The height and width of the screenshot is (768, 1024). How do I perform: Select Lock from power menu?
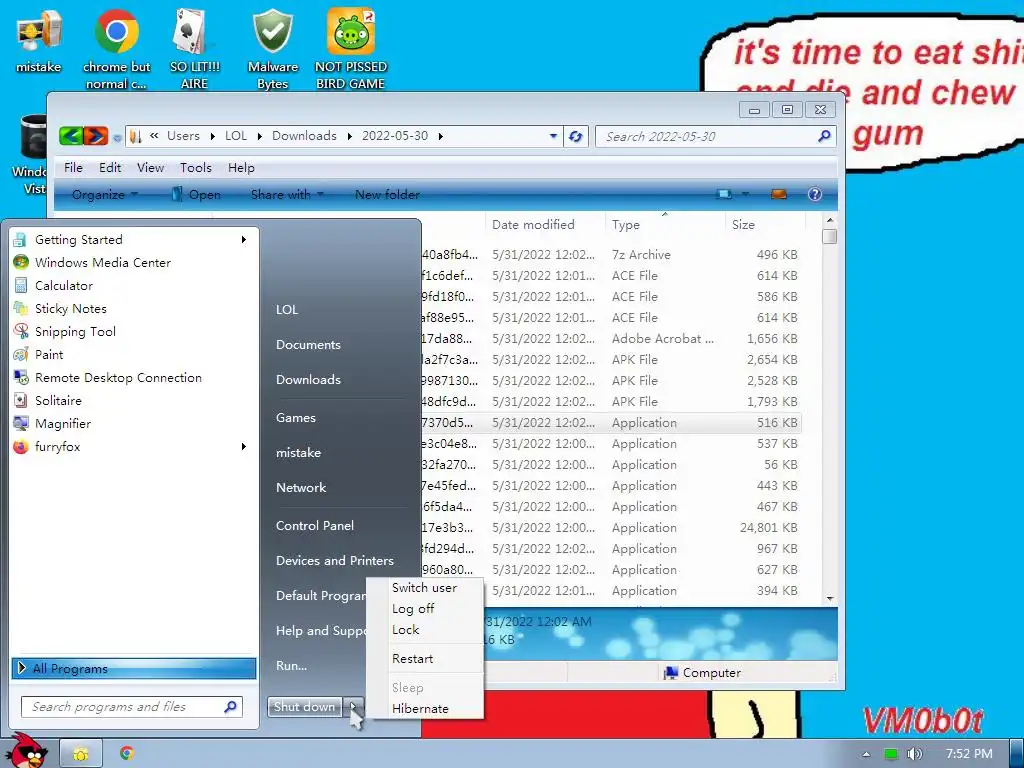point(424,630)
